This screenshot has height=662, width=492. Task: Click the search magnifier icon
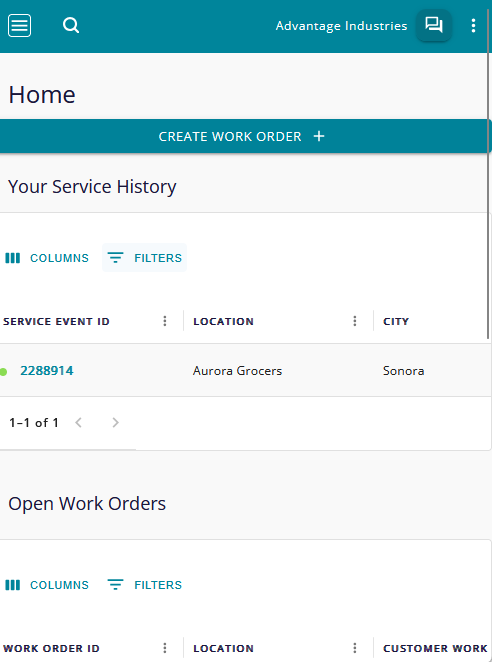pos(71,26)
